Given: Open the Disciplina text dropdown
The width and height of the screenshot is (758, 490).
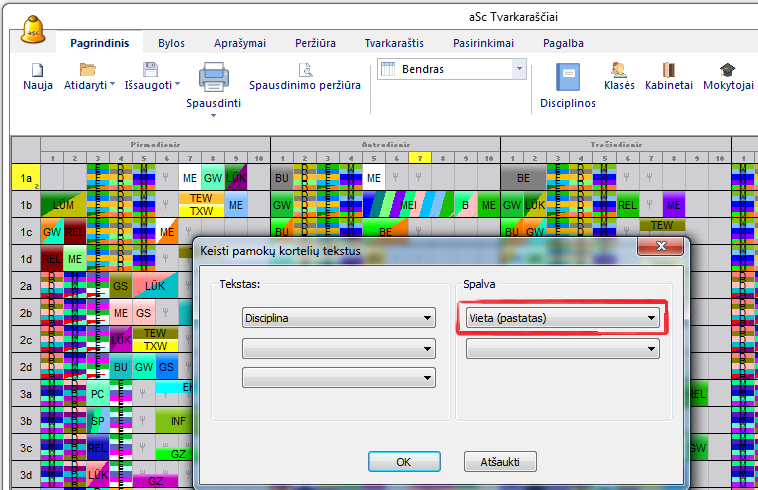Looking at the screenshot, I should point(339,318).
